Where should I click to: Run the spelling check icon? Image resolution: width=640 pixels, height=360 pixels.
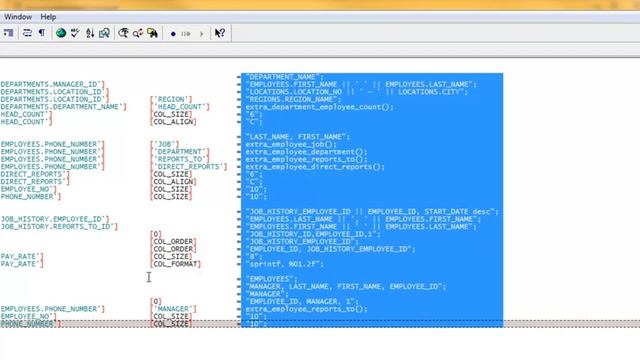tap(75, 33)
